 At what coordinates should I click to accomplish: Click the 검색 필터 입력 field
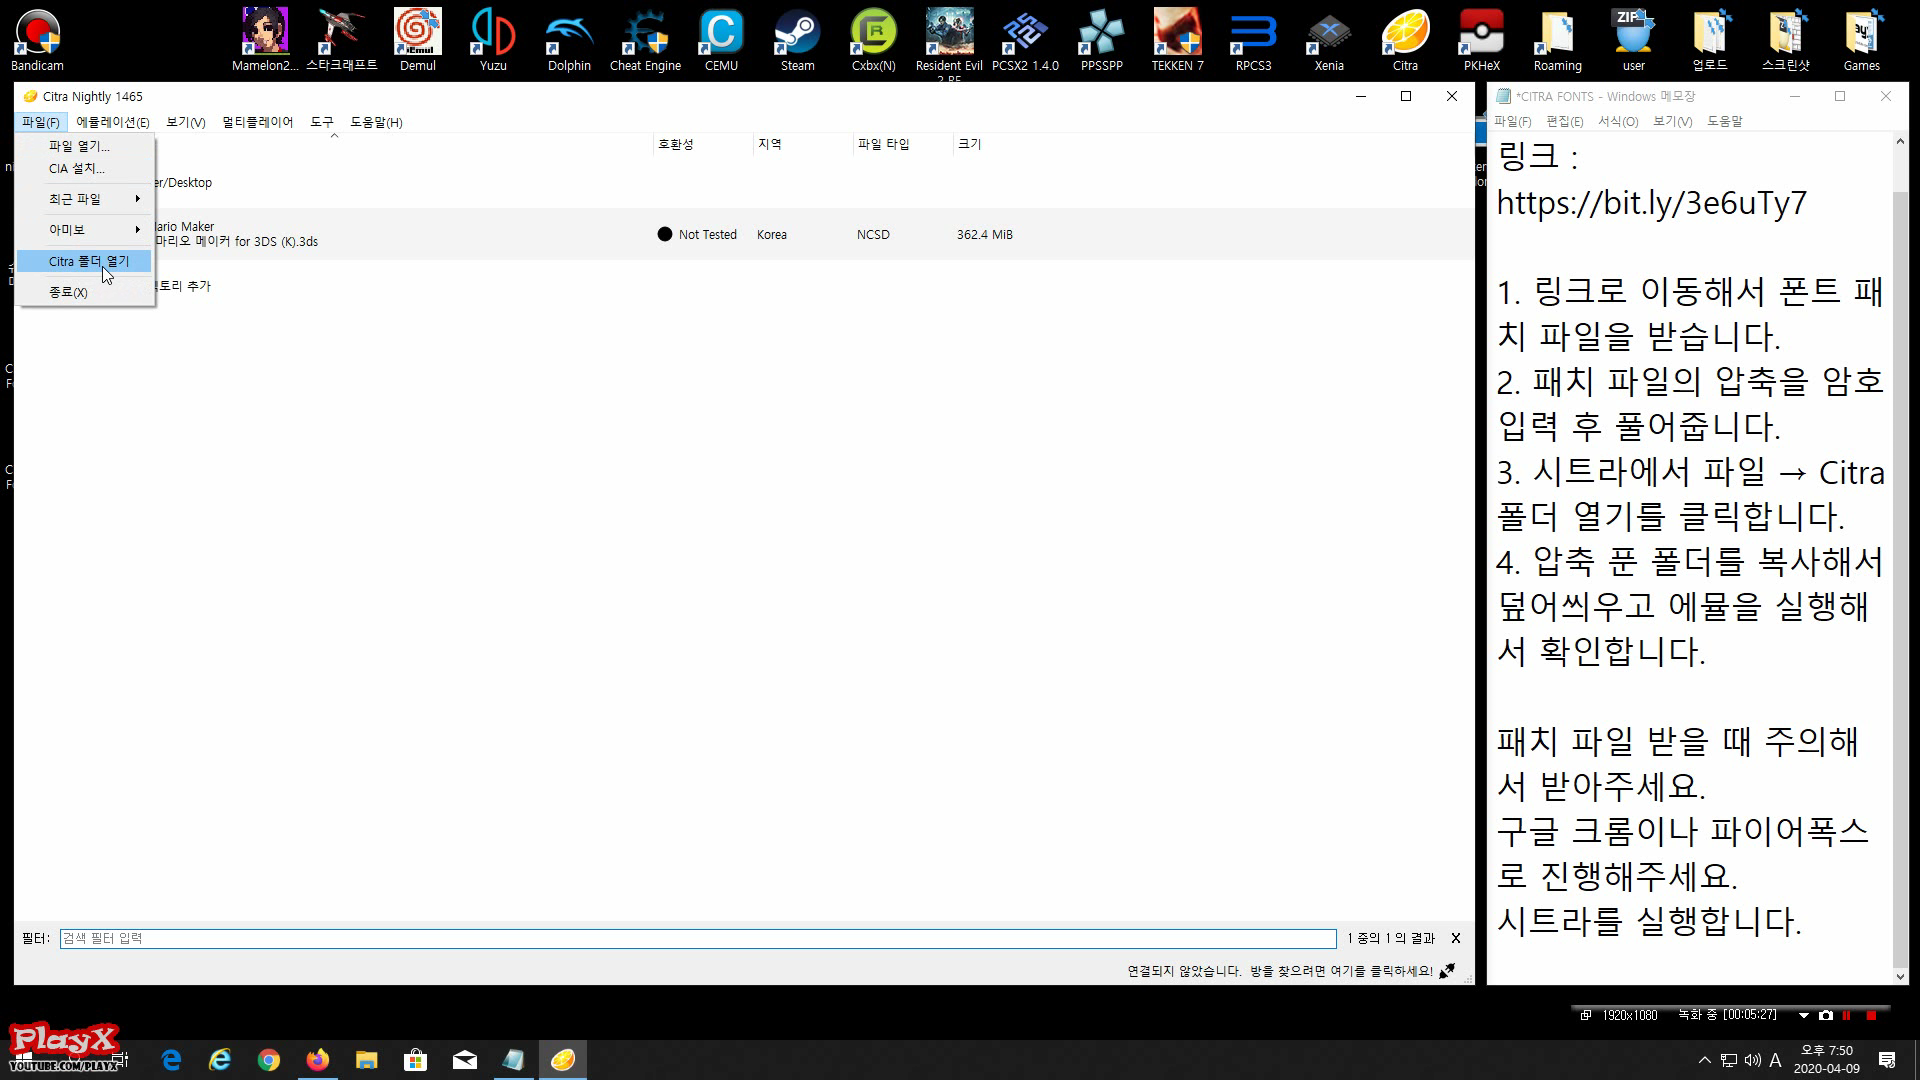697,938
